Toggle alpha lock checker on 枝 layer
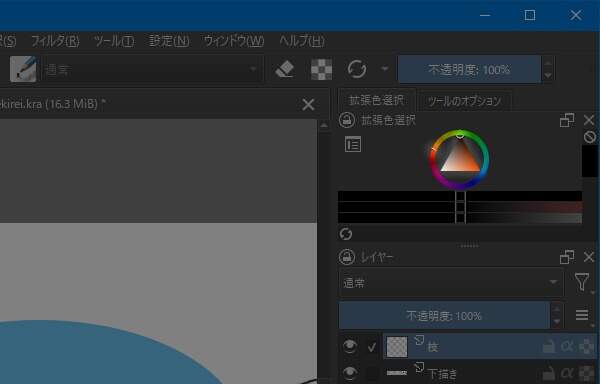This screenshot has height=384, width=600. coord(586,347)
